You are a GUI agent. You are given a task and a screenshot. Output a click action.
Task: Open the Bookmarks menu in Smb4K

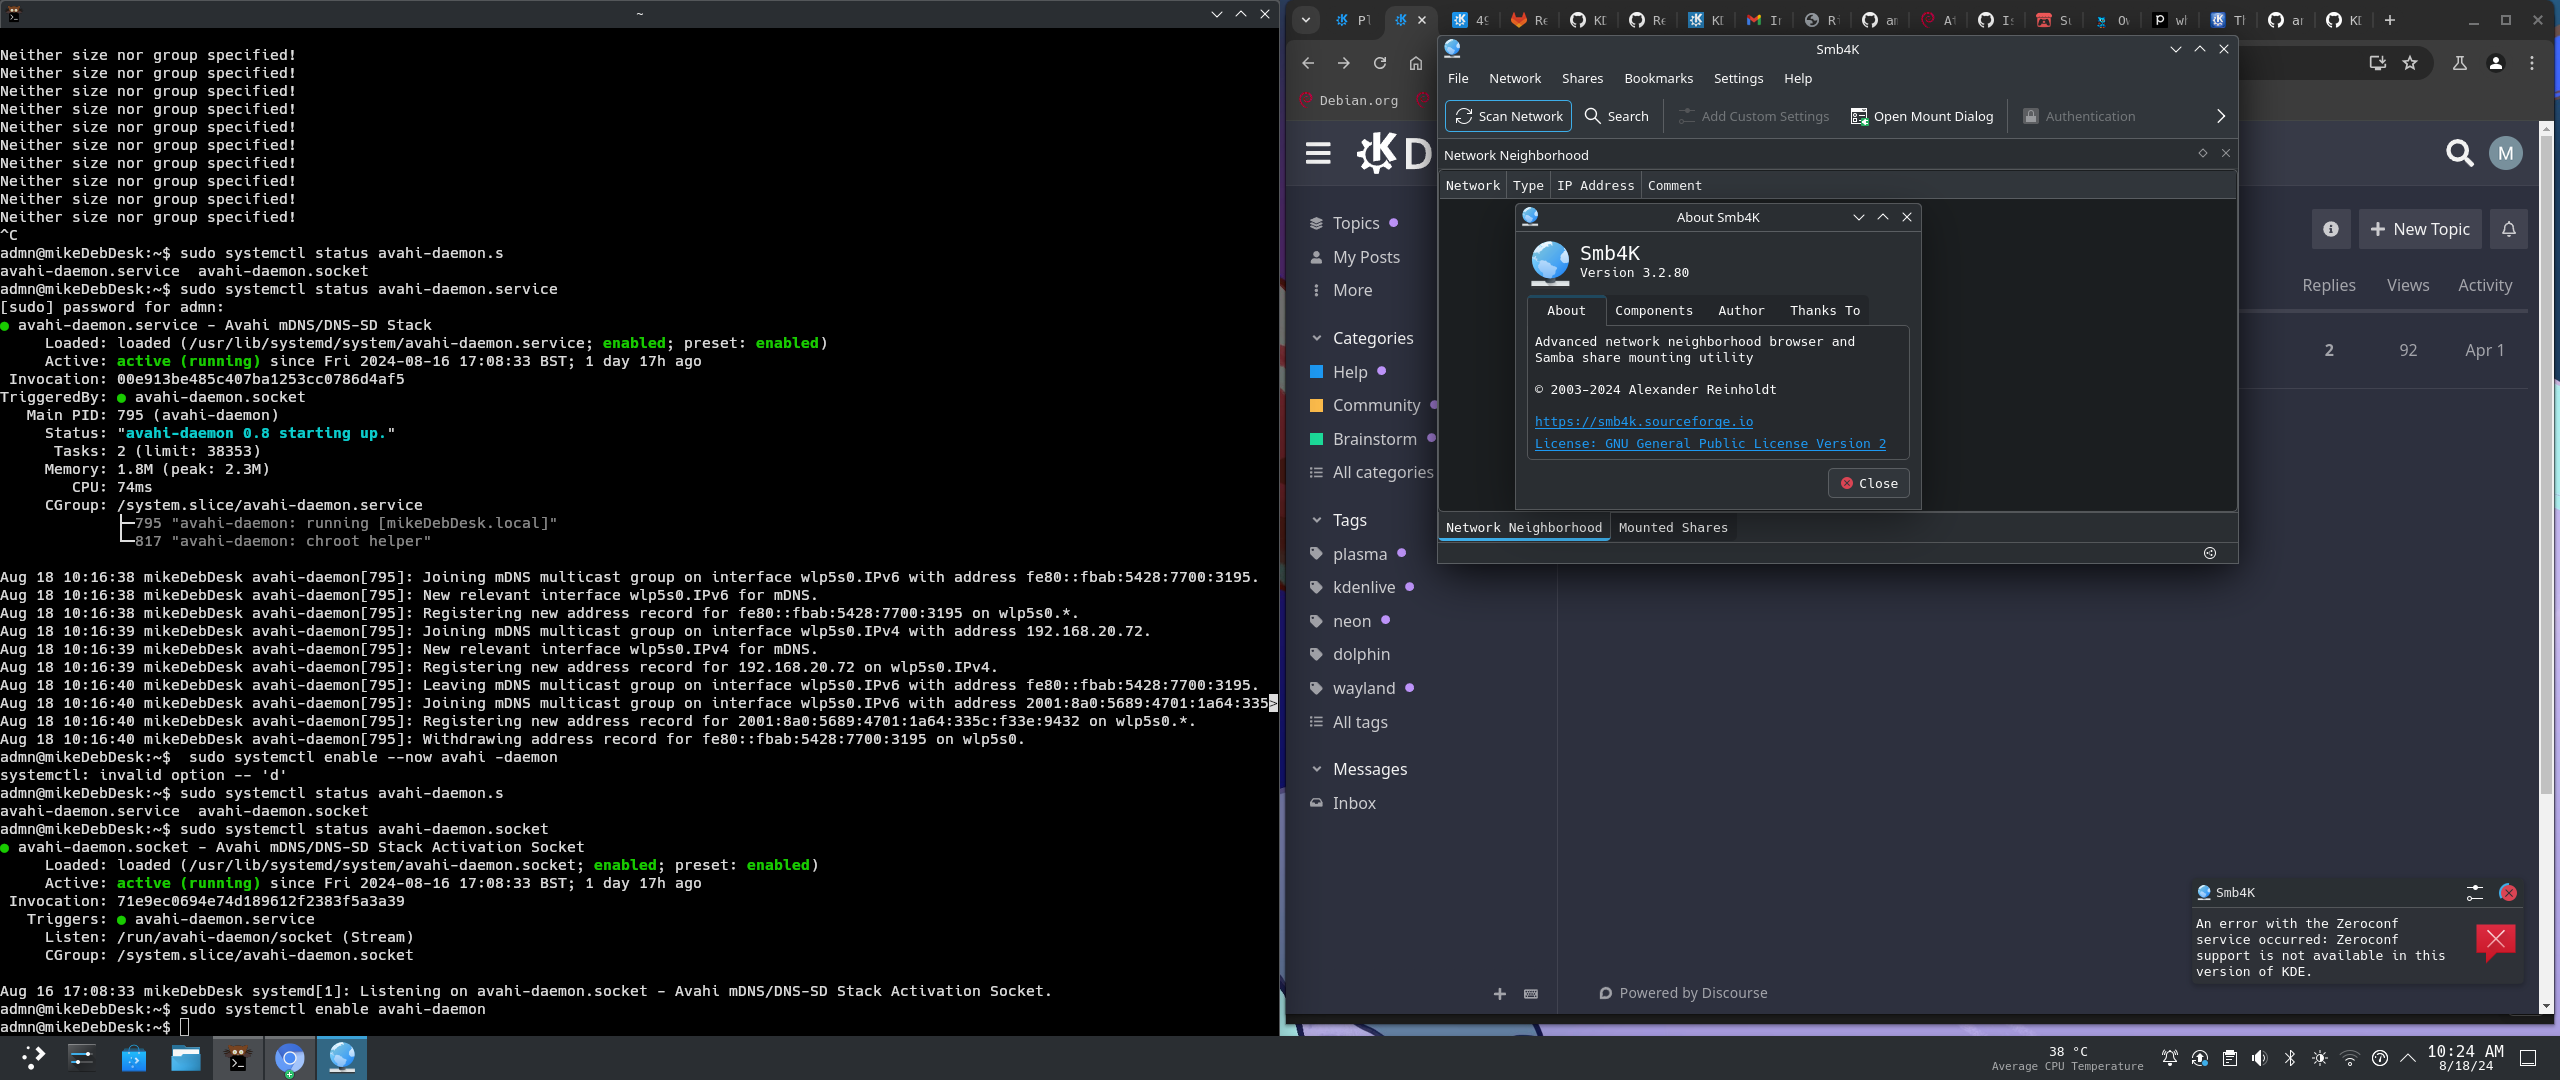(1658, 78)
